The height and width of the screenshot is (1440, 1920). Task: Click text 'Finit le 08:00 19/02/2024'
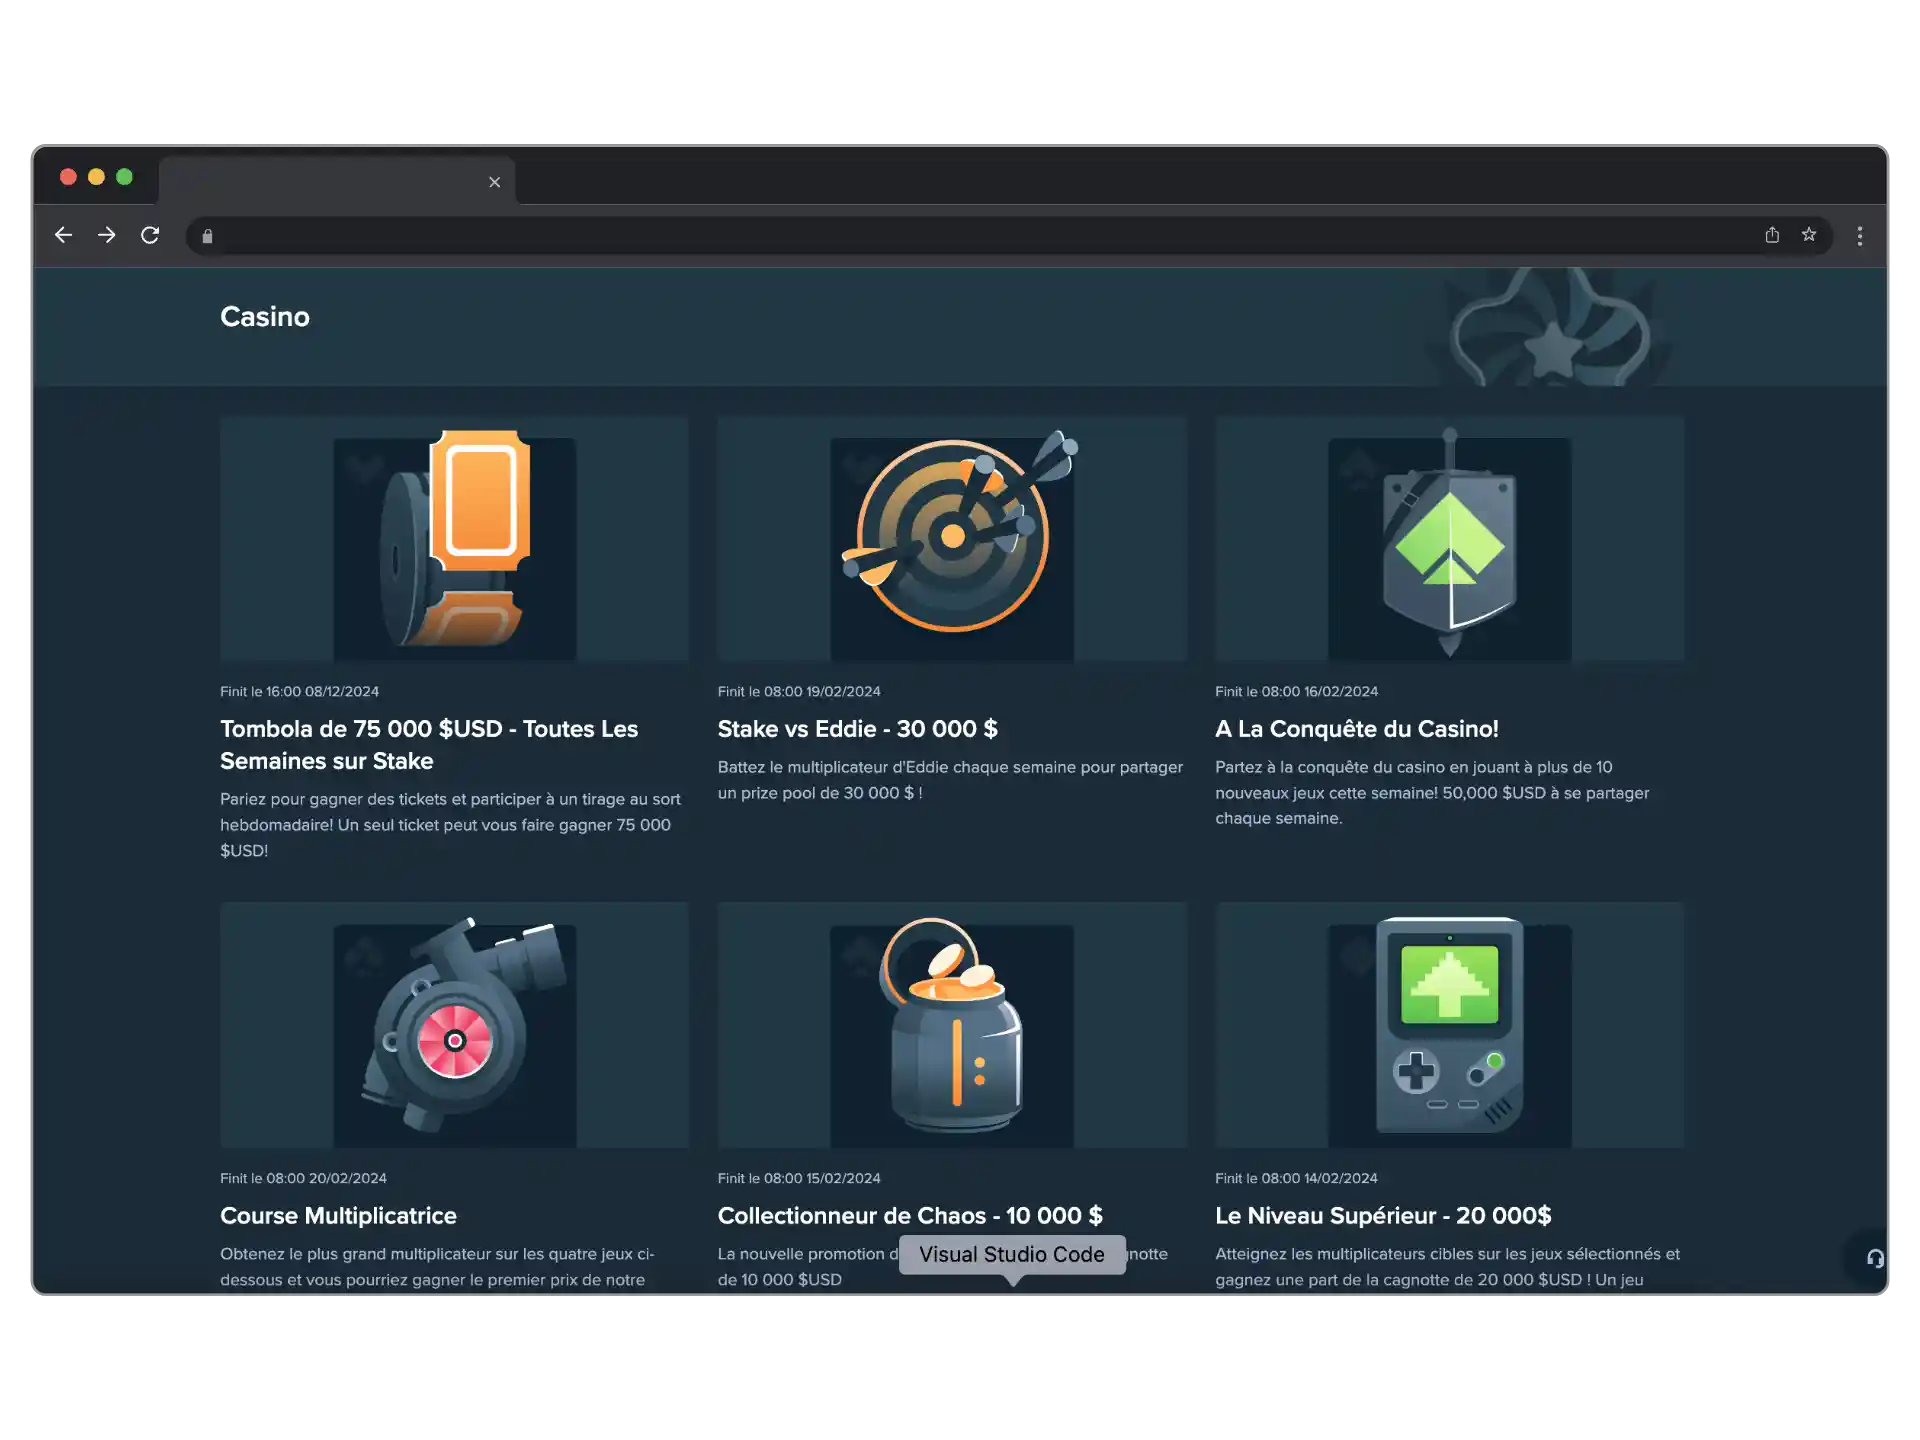[799, 692]
